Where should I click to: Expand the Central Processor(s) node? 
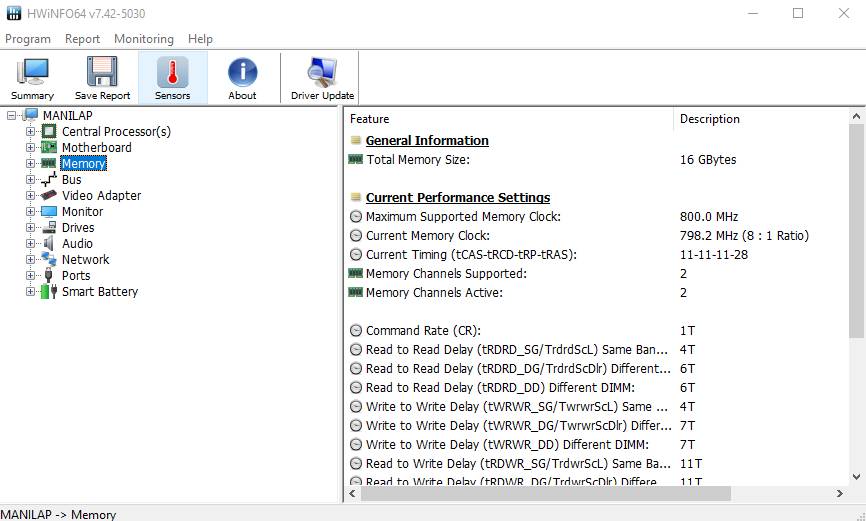pyautogui.click(x=30, y=131)
